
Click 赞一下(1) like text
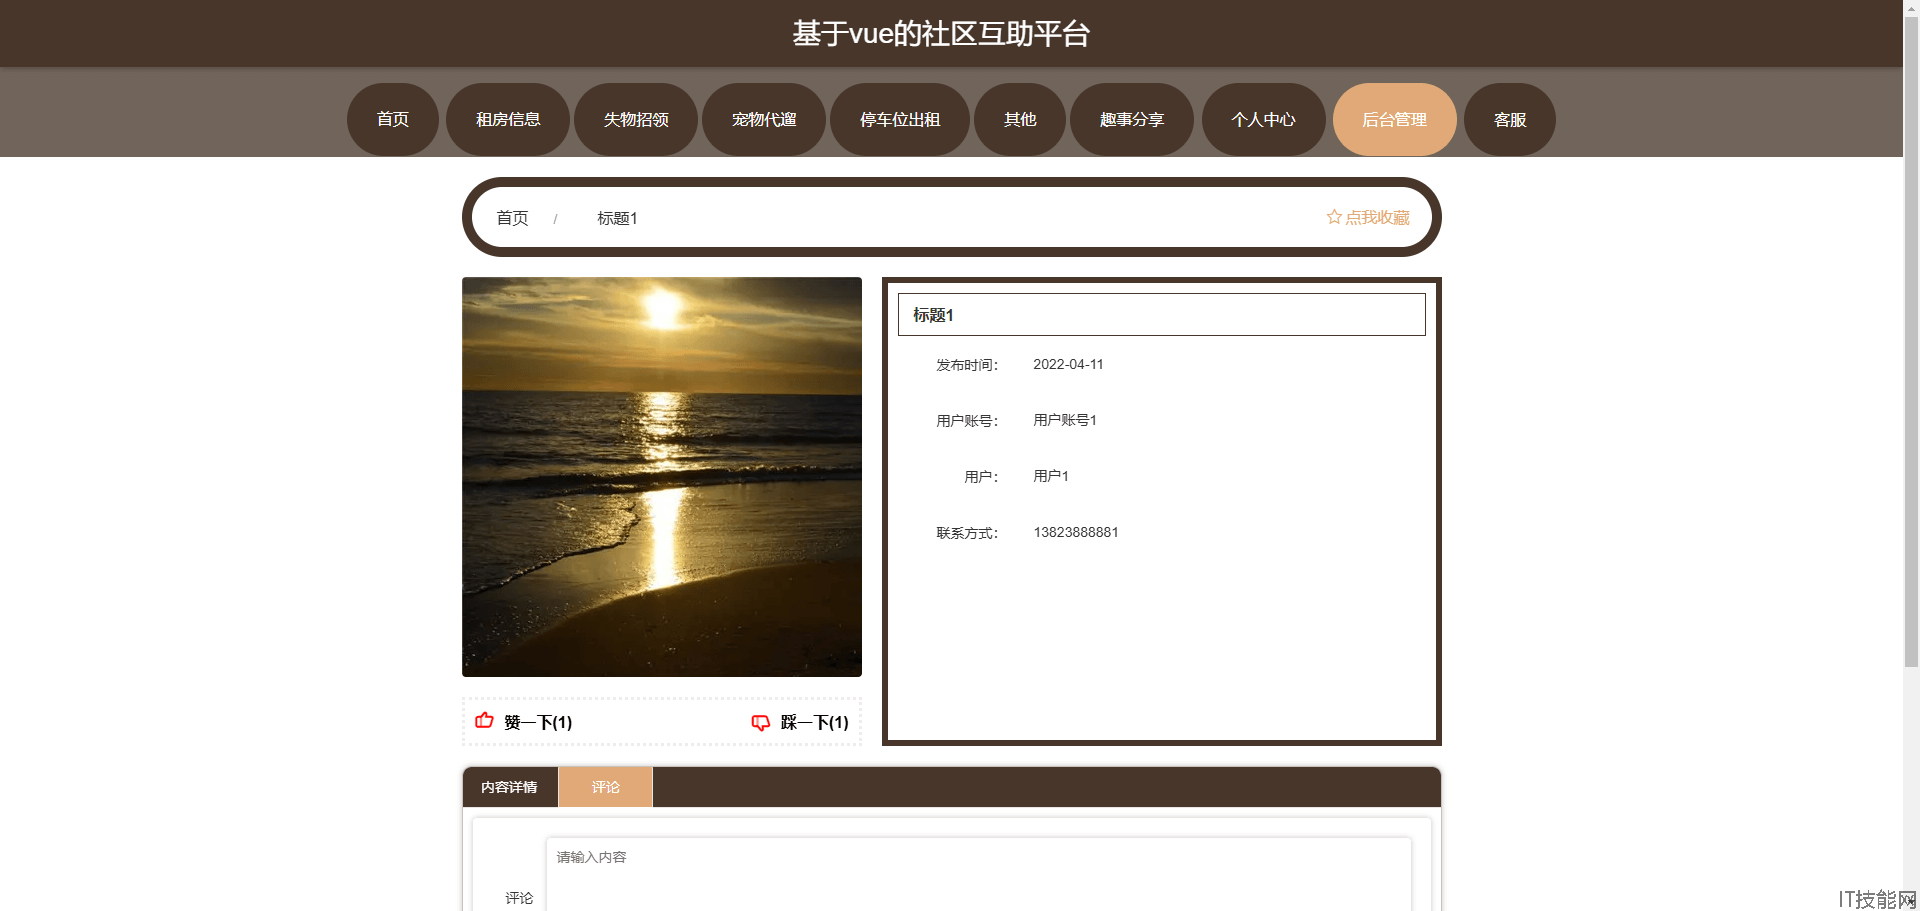(x=538, y=722)
